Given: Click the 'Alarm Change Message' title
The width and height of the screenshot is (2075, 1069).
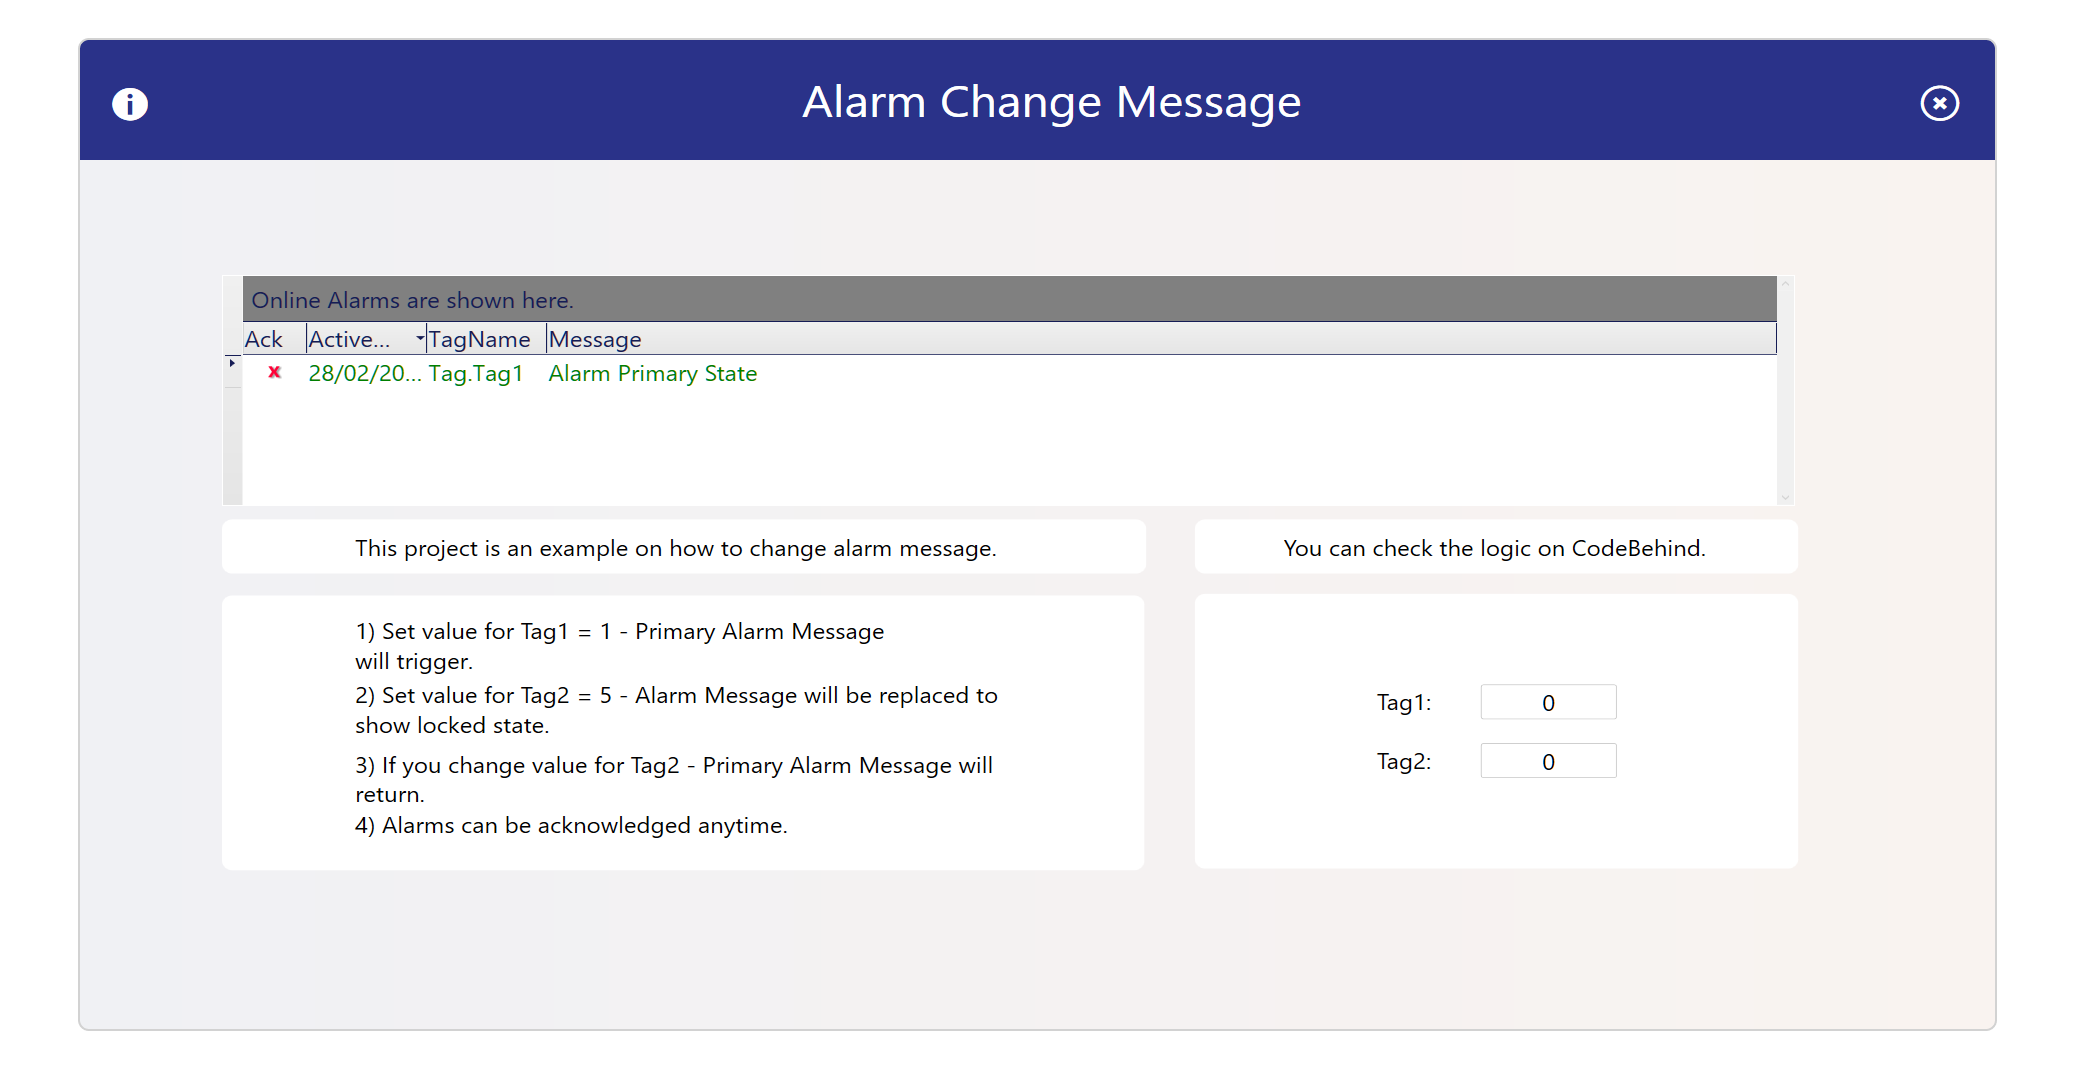Looking at the screenshot, I should [x=1051, y=102].
